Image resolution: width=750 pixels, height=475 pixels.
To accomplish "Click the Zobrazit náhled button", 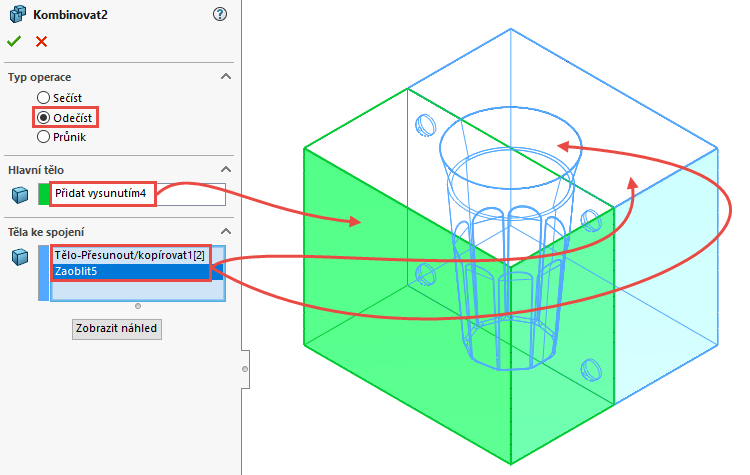I will (117, 329).
